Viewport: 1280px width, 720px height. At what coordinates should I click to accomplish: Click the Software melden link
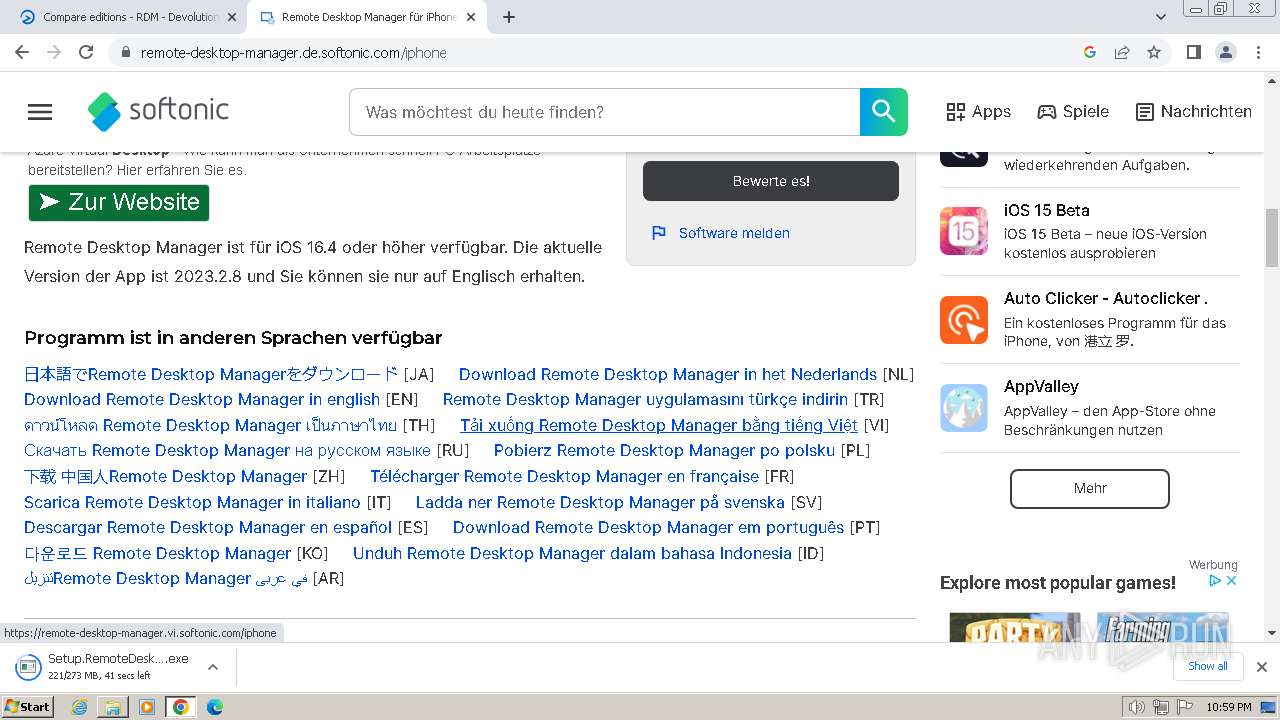click(734, 233)
